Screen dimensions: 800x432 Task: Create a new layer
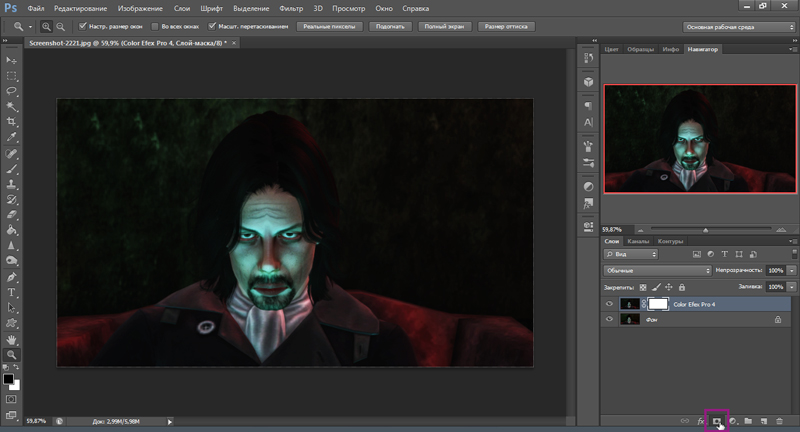[764, 421]
